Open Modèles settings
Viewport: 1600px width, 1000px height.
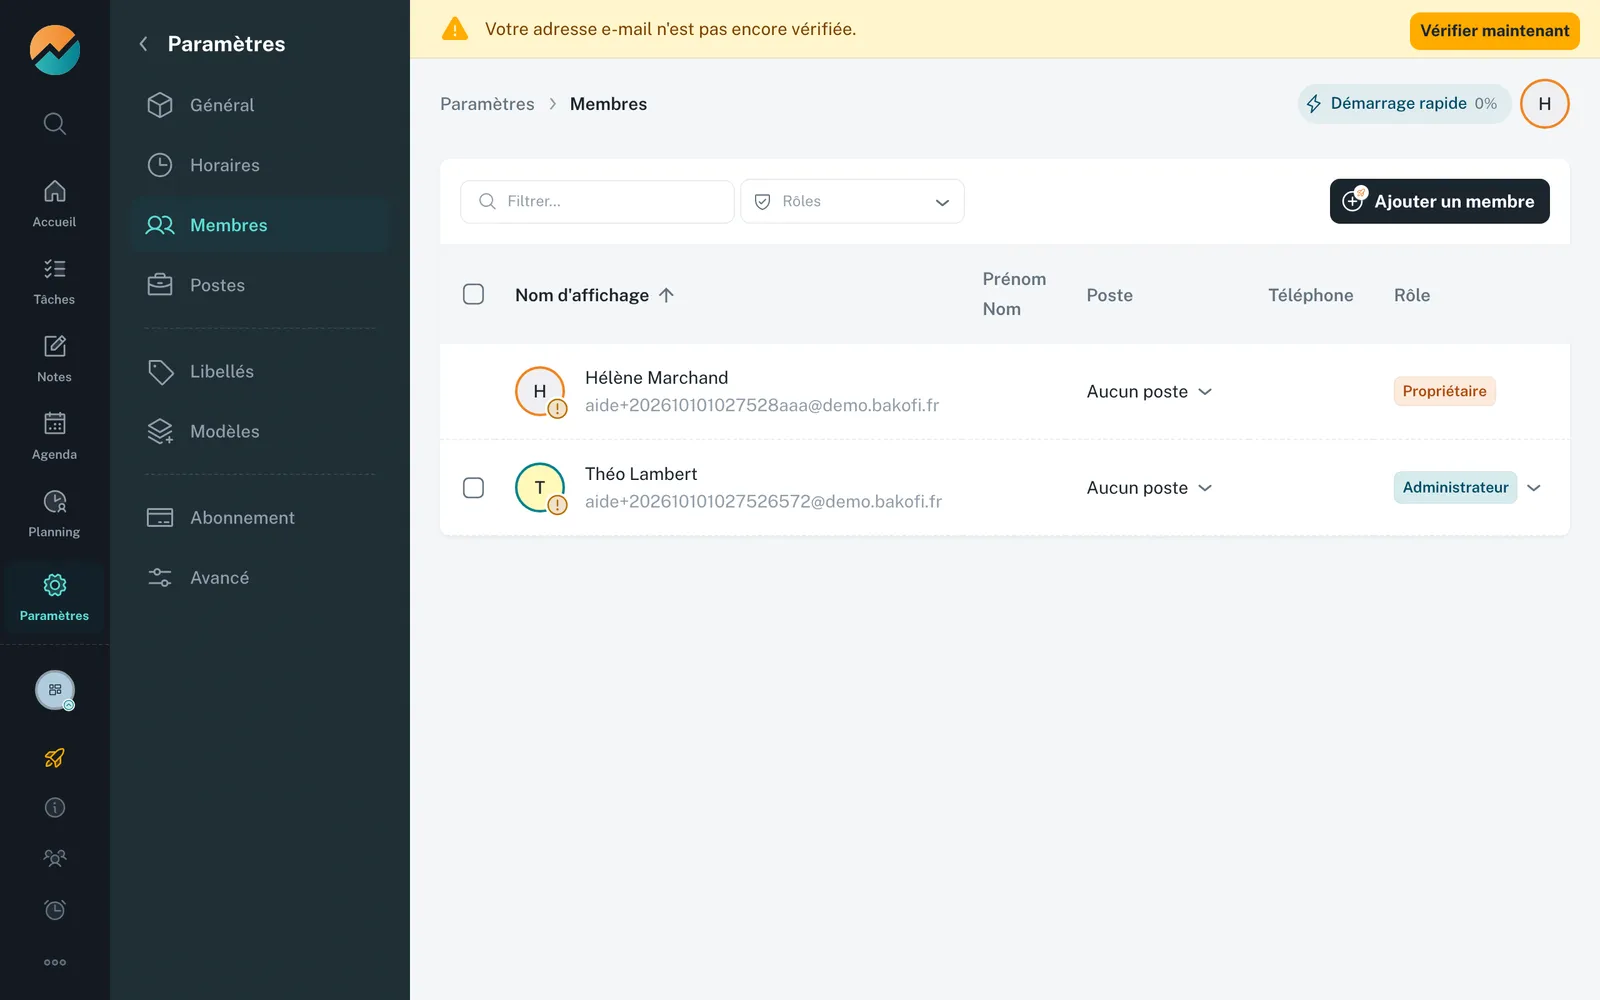(260, 431)
